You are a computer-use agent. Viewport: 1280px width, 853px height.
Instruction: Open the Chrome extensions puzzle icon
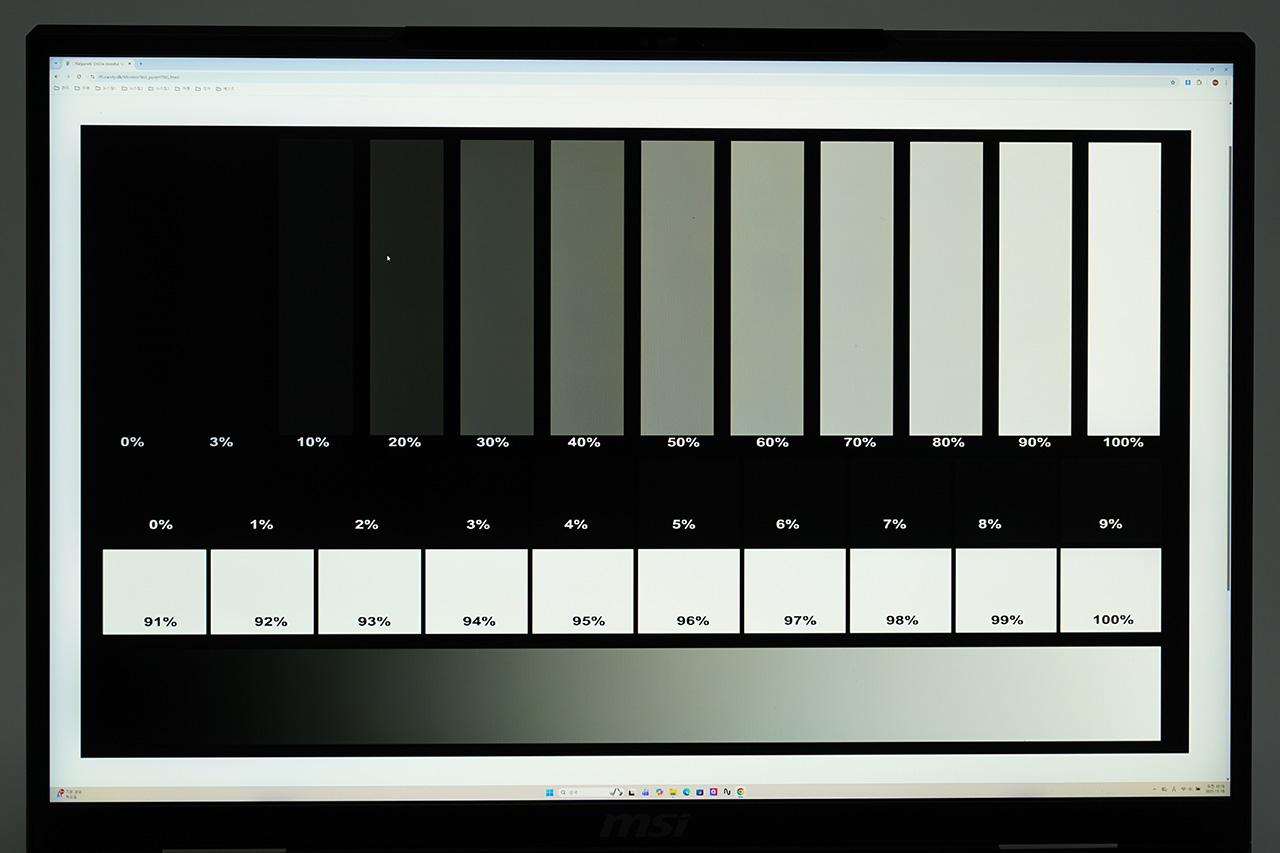coord(1199,82)
